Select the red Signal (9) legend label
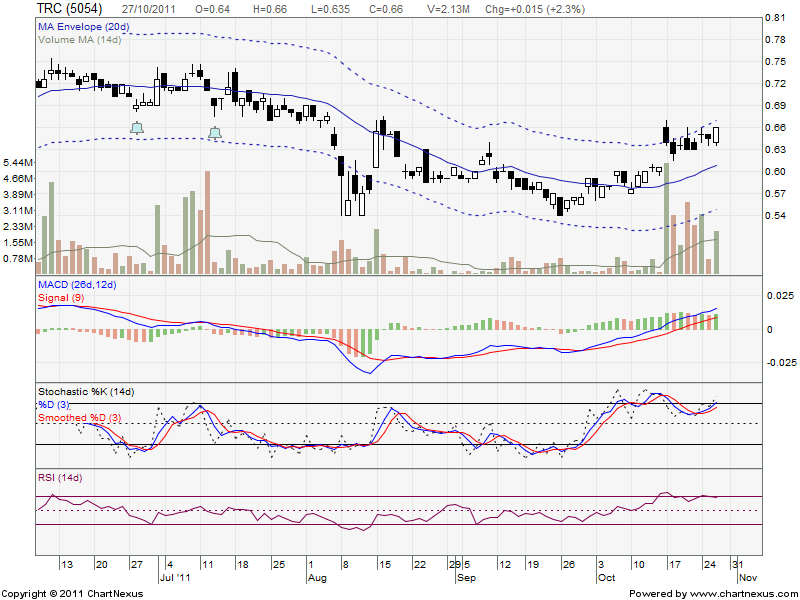The width and height of the screenshot is (800, 600). tap(61, 299)
